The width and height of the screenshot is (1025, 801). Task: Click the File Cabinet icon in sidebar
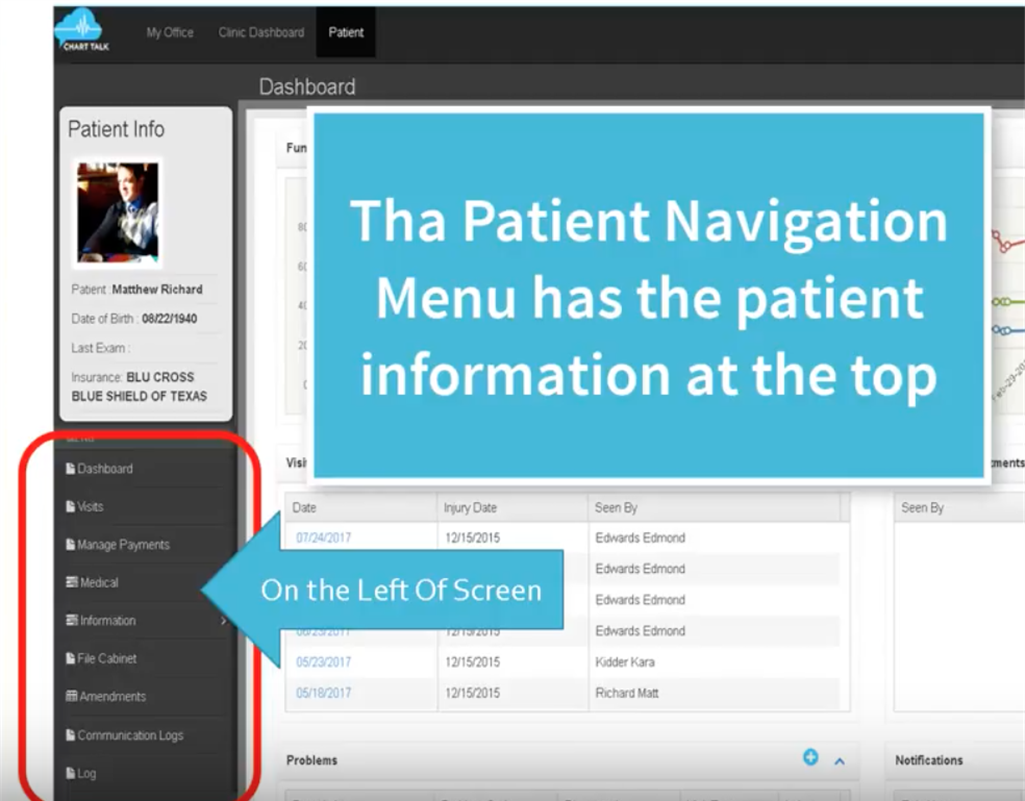click(x=70, y=658)
